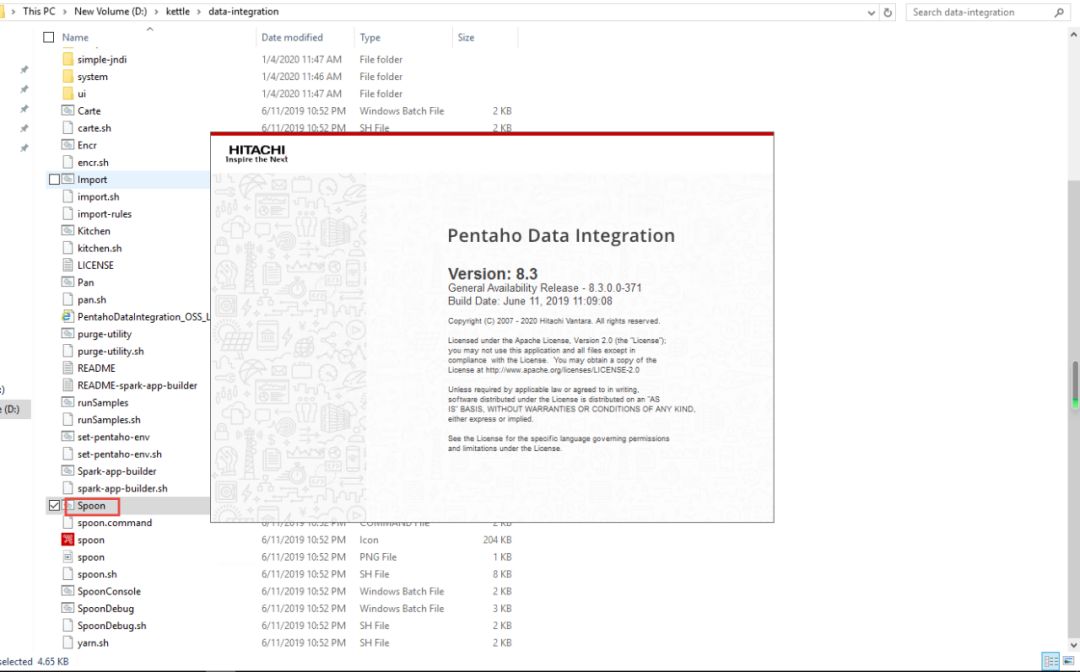1080x672 pixels.
Task: Click the ui folder icon
Action: [x=68, y=94]
